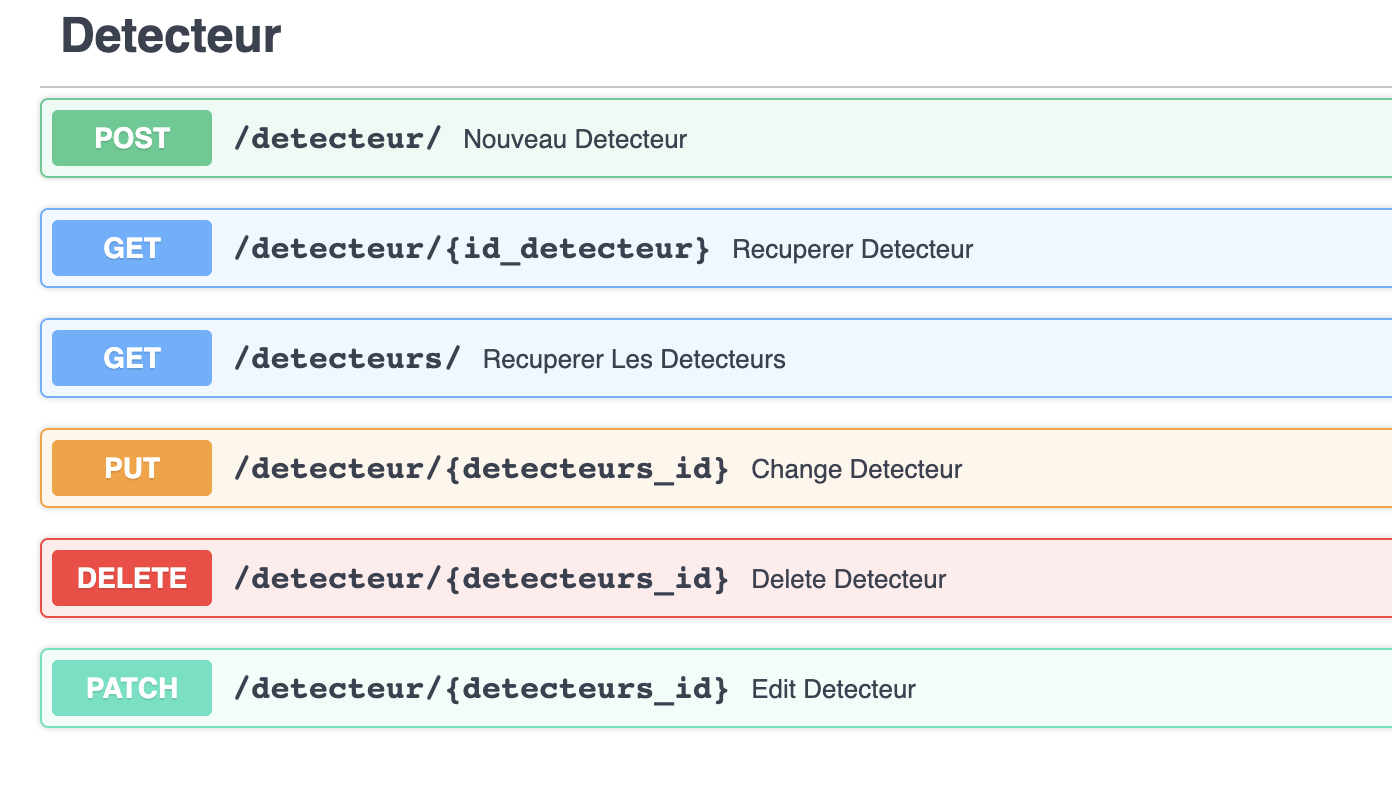This screenshot has height=786, width=1392.
Task: Expand the POST /detecteur/ operation row
Action: click(x=800, y=138)
